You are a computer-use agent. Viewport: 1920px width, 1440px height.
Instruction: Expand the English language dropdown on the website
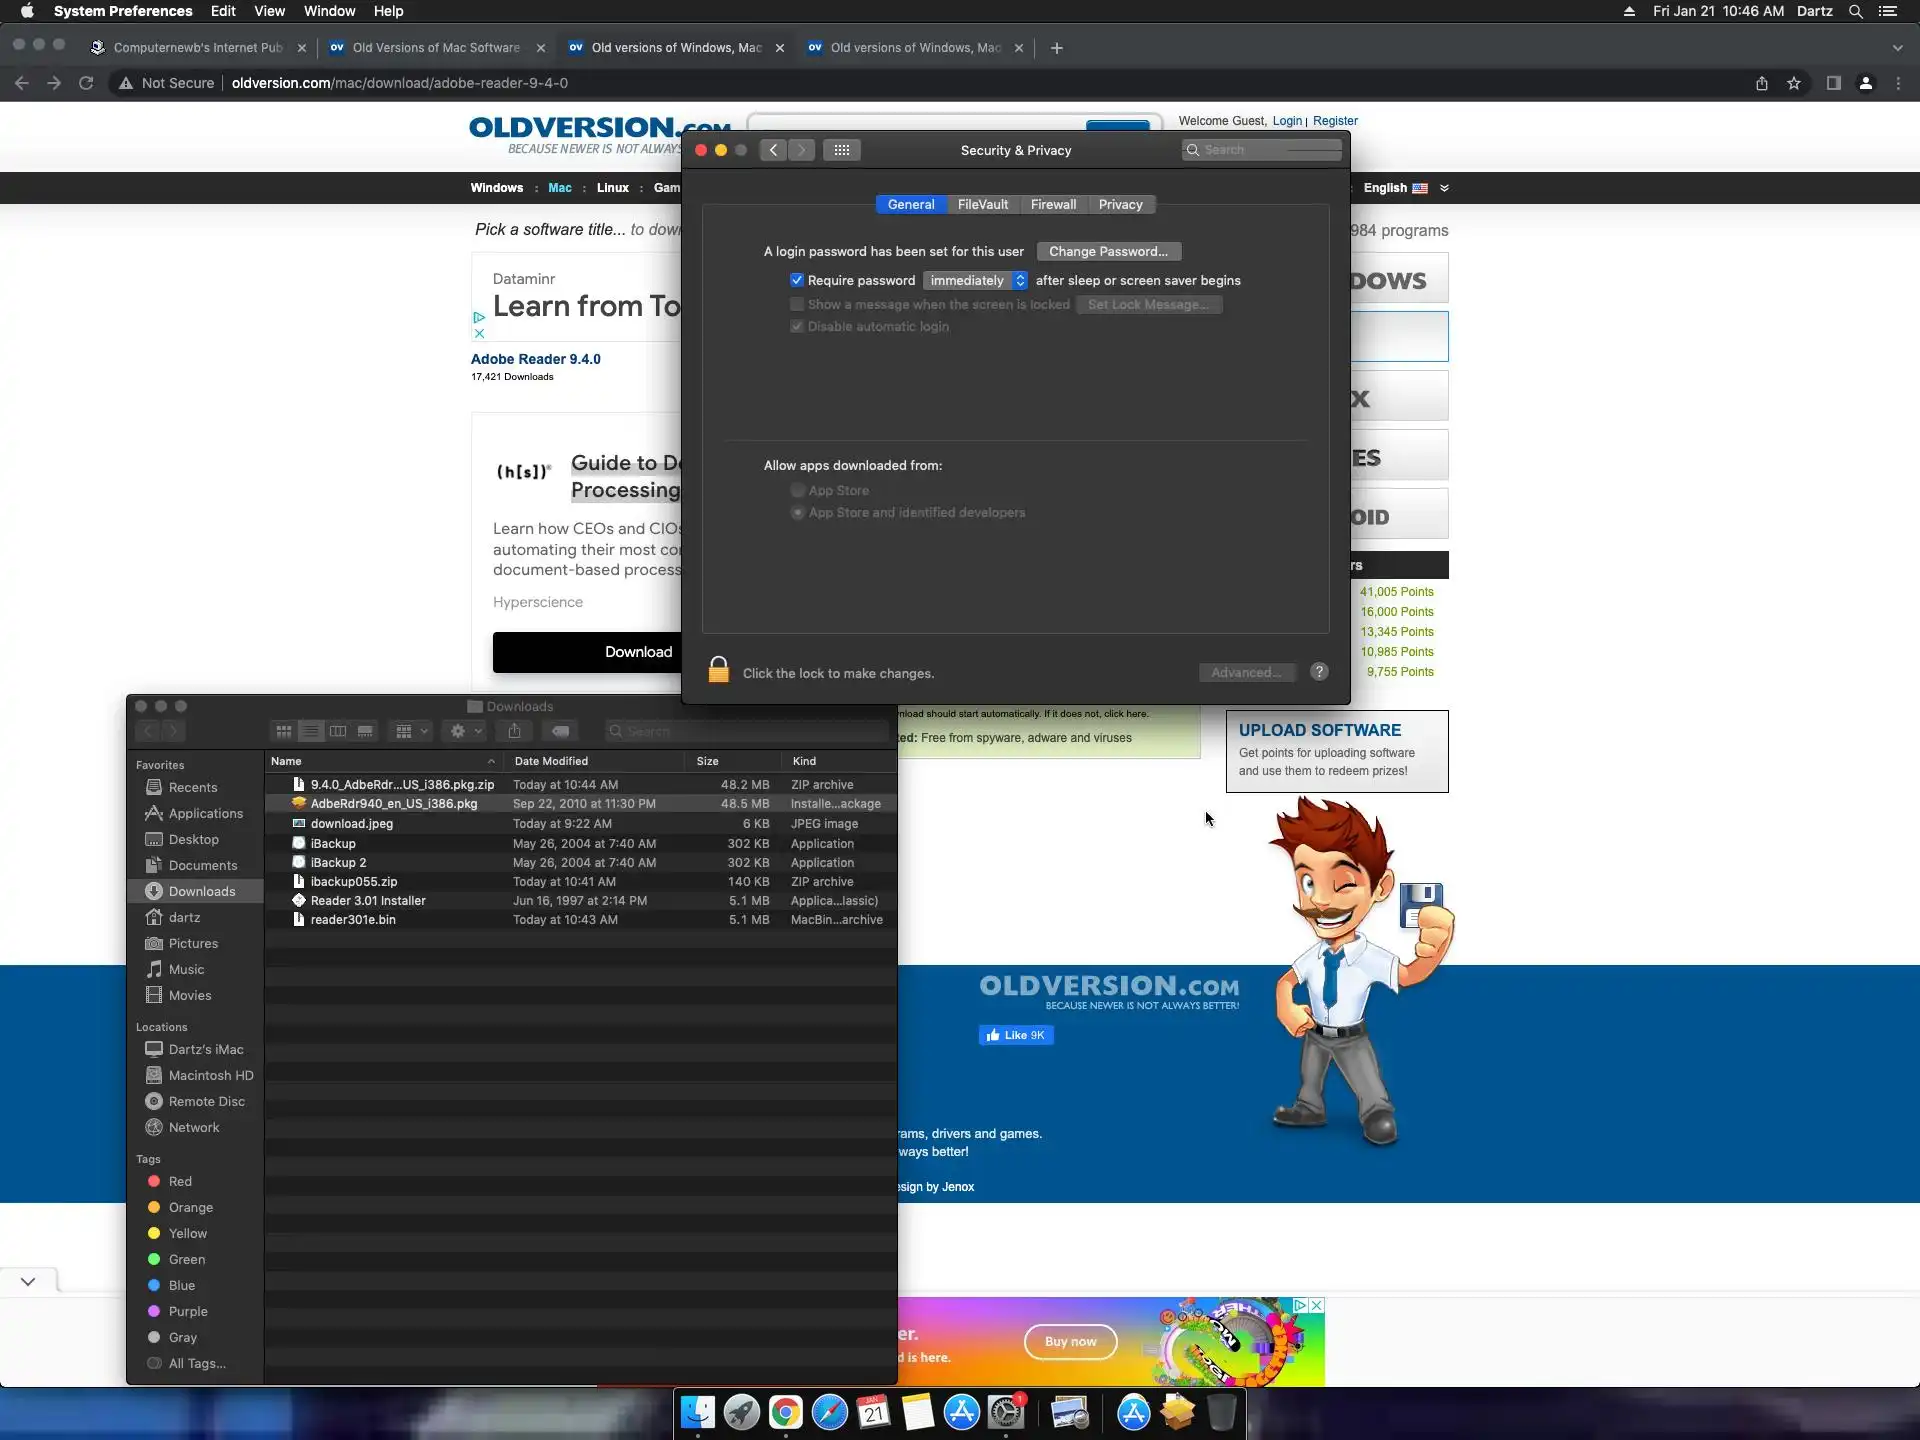pyautogui.click(x=1444, y=188)
